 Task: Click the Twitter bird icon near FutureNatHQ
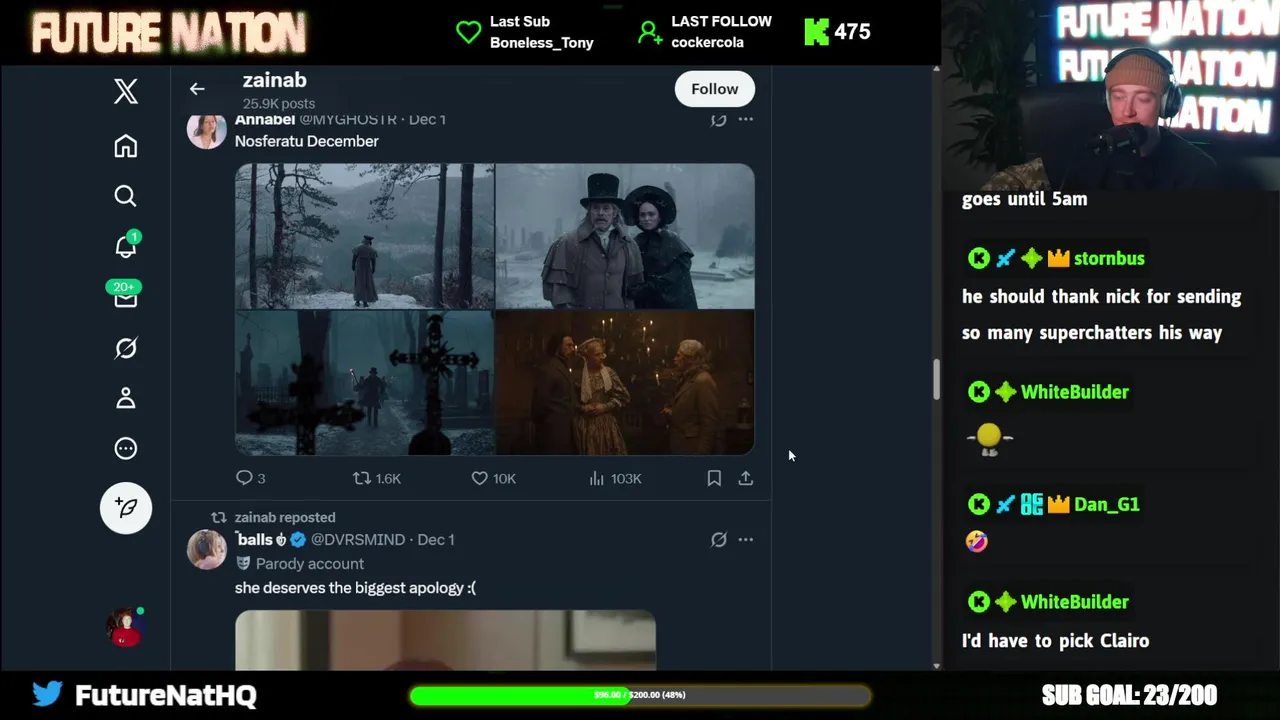47,694
